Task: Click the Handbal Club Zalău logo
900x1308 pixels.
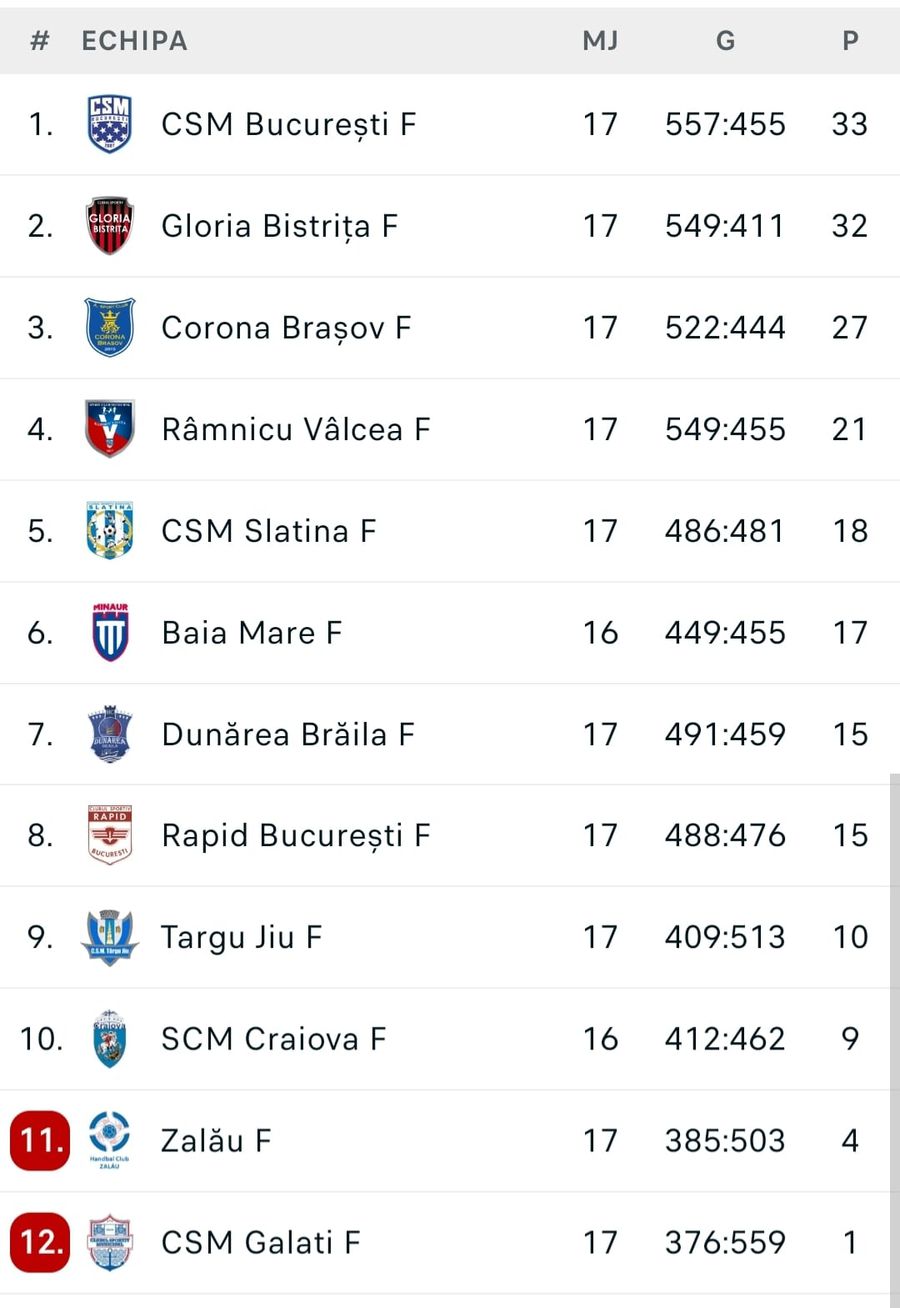Action: click(110, 1140)
